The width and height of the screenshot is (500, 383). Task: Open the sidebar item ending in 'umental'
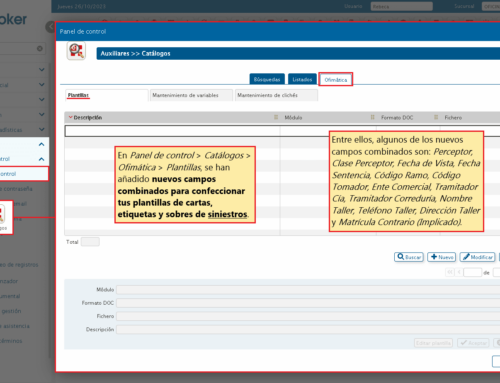point(10,296)
